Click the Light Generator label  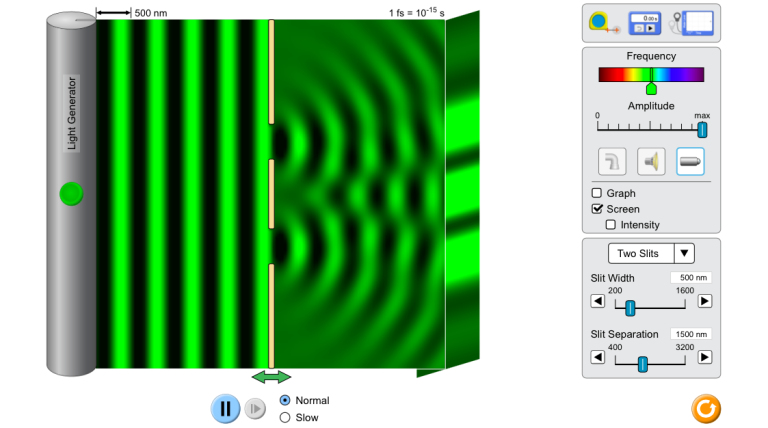72,113
